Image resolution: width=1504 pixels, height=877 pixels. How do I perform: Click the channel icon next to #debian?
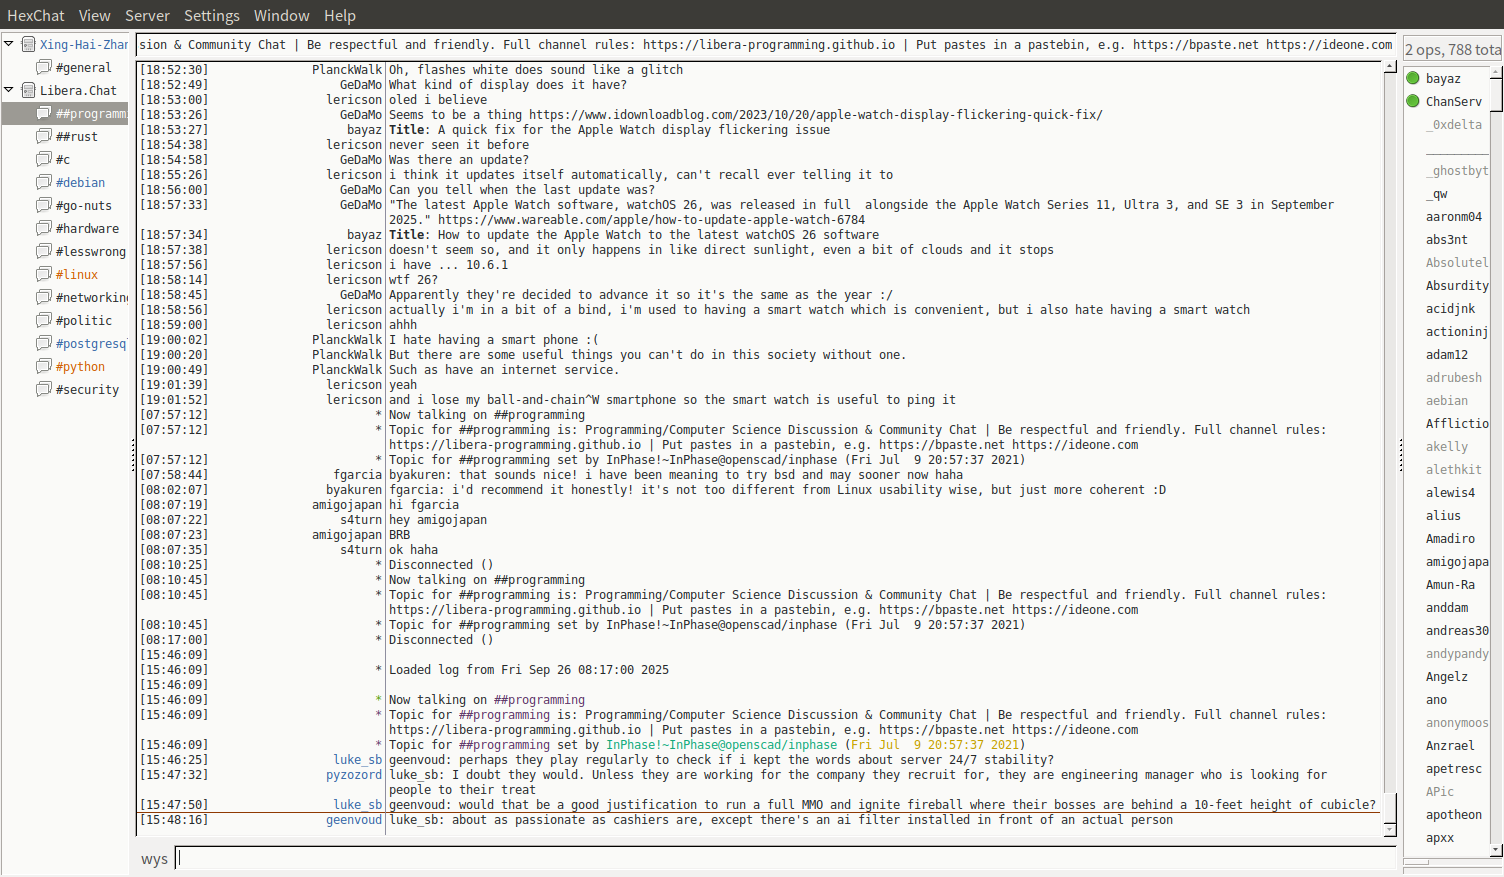44,182
